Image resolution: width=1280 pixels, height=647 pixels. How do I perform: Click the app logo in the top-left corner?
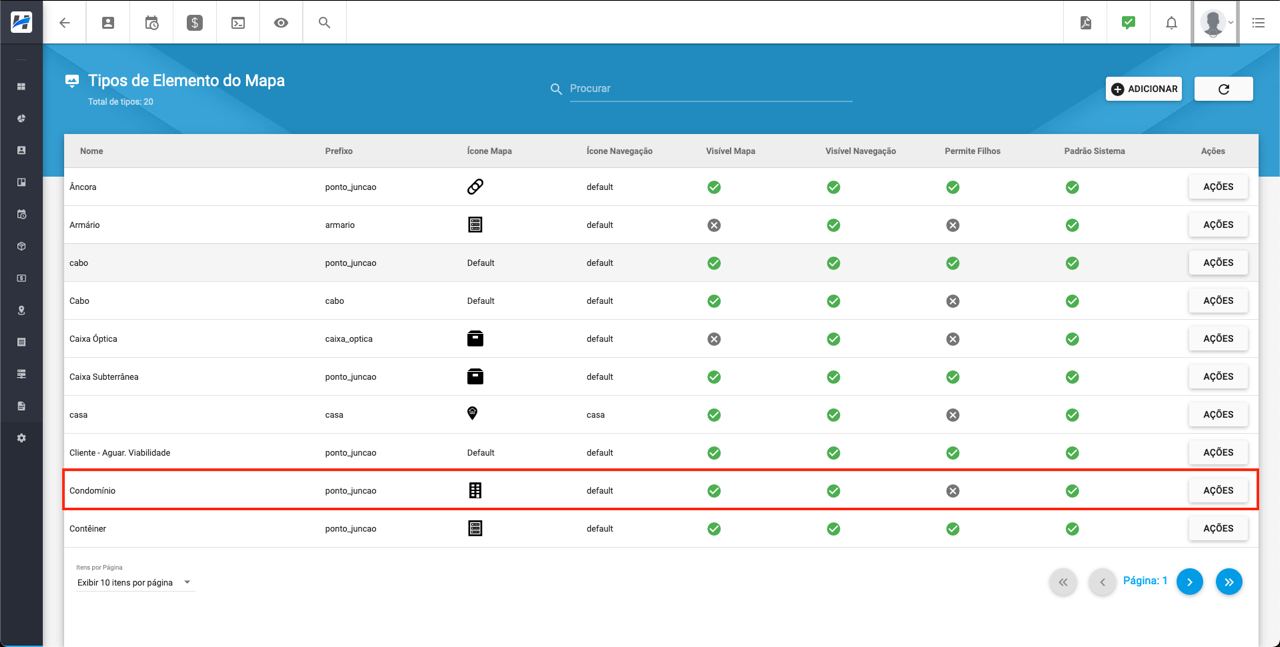[x=21, y=22]
